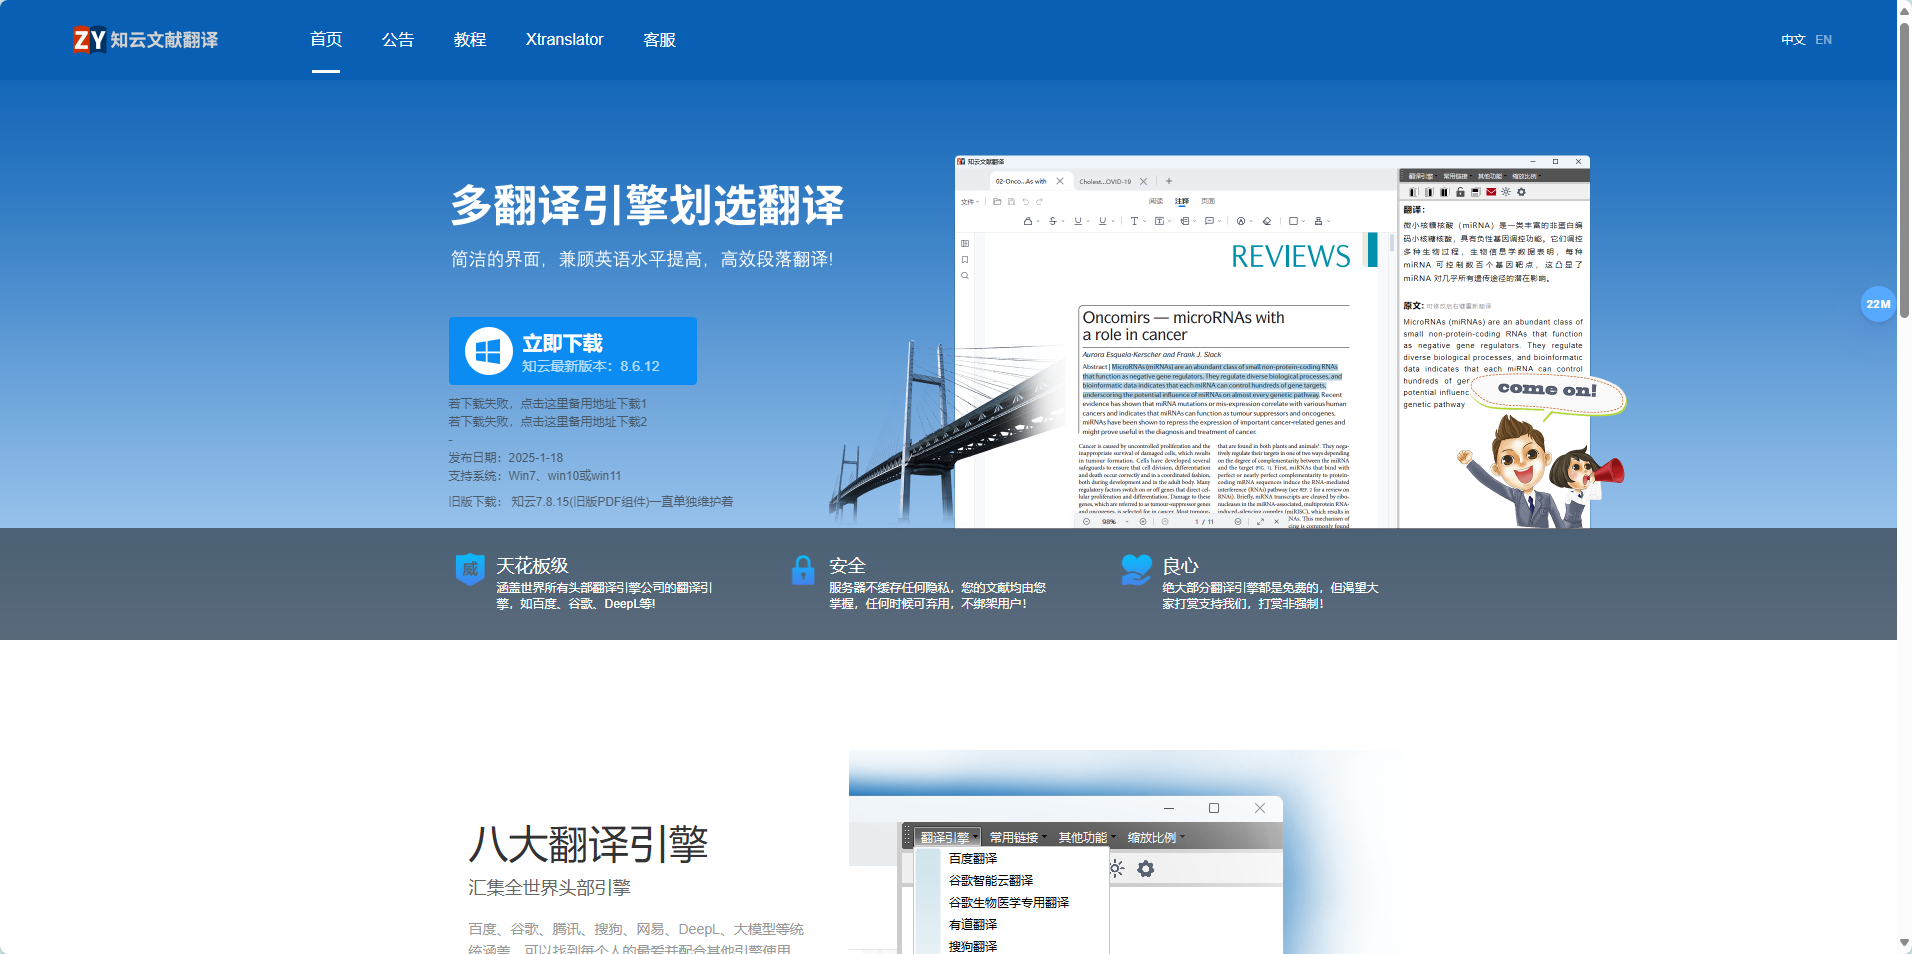1912x954 pixels.
Task: Expand 翻译引擎 dropdown in lower screenshot
Action: pyautogui.click(x=947, y=838)
